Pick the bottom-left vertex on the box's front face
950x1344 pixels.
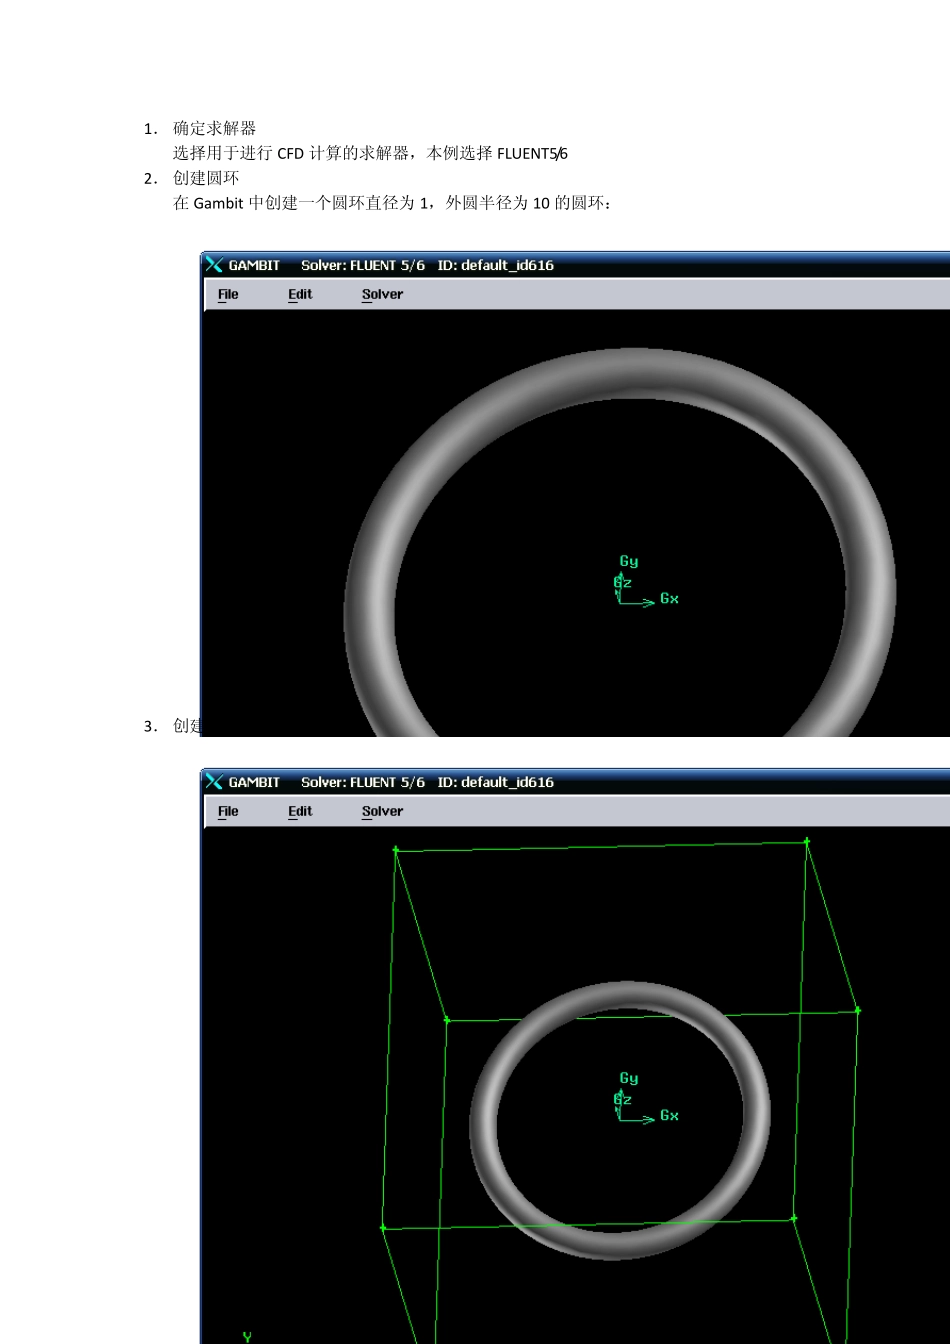point(383,1227)
